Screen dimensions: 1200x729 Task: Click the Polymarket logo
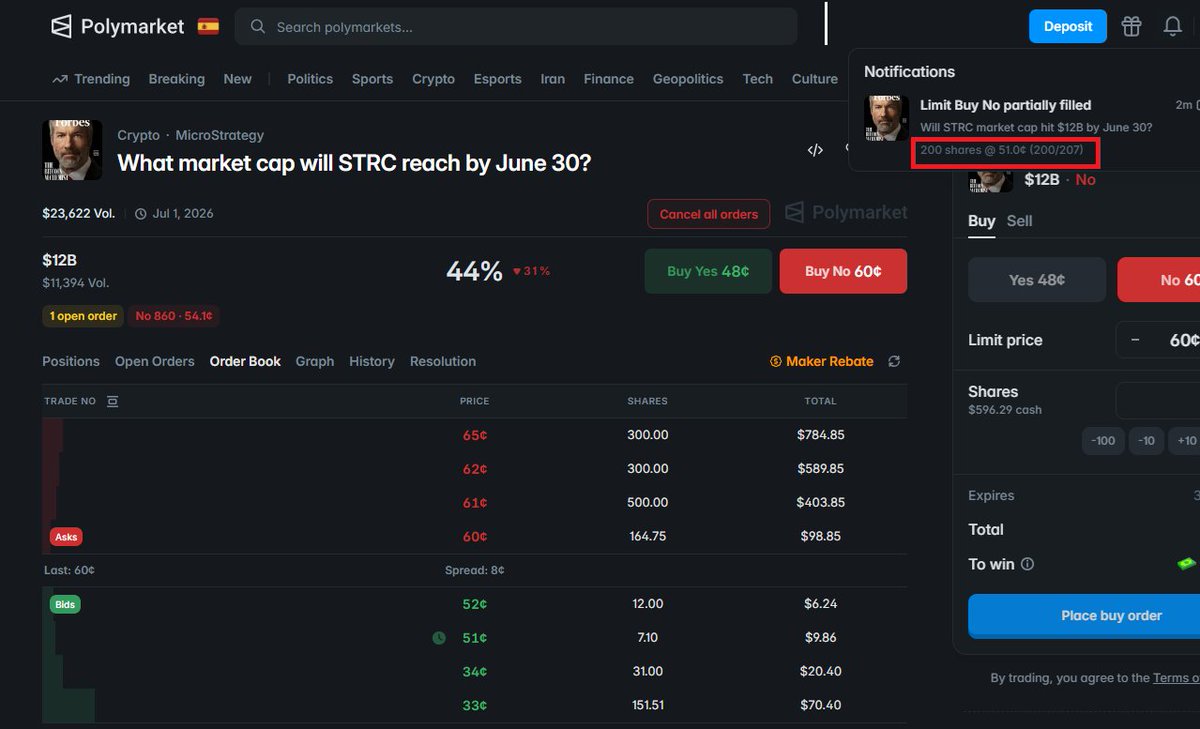[118, 26]
